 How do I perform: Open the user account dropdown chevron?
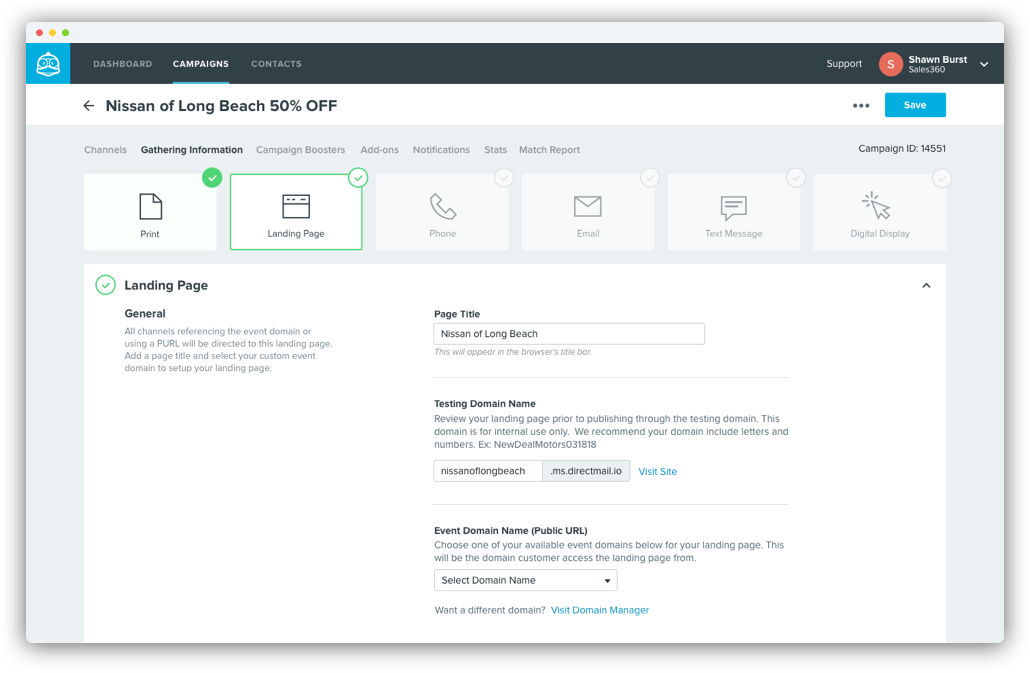tap(984, 64)
